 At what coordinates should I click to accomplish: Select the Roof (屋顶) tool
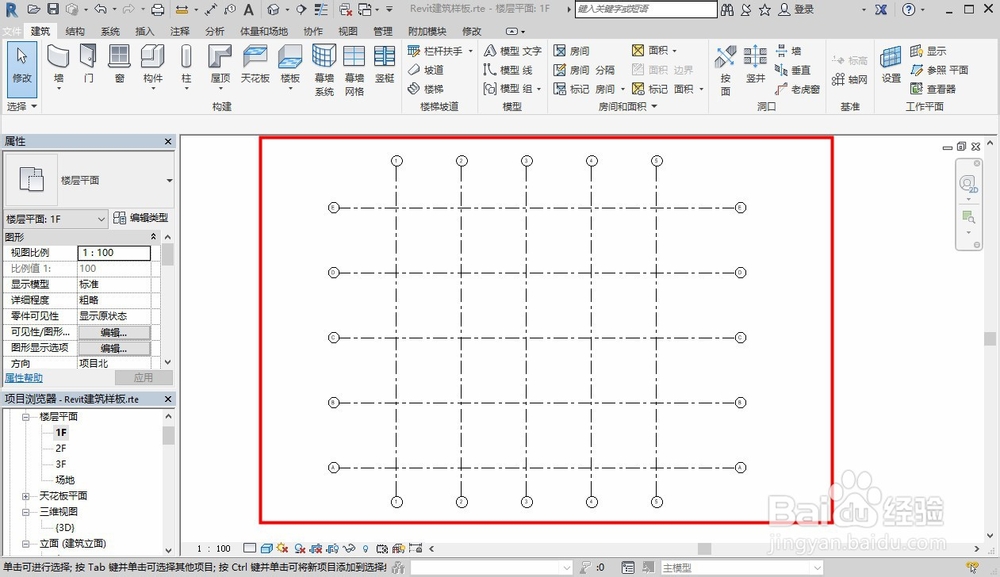coord(220,66)
